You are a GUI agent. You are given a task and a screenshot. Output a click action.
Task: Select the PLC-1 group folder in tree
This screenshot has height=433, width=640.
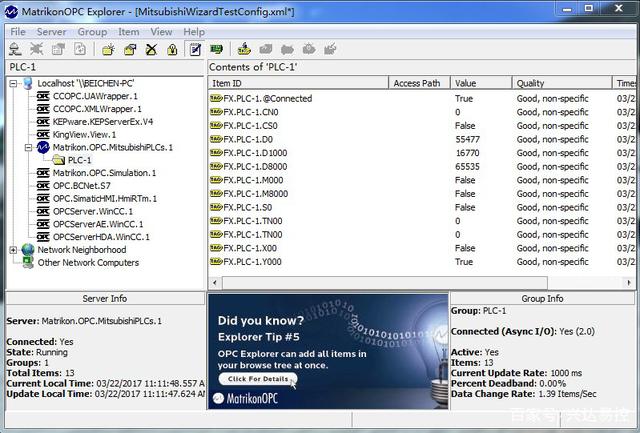pyautogui.click(x=79, y=160)
